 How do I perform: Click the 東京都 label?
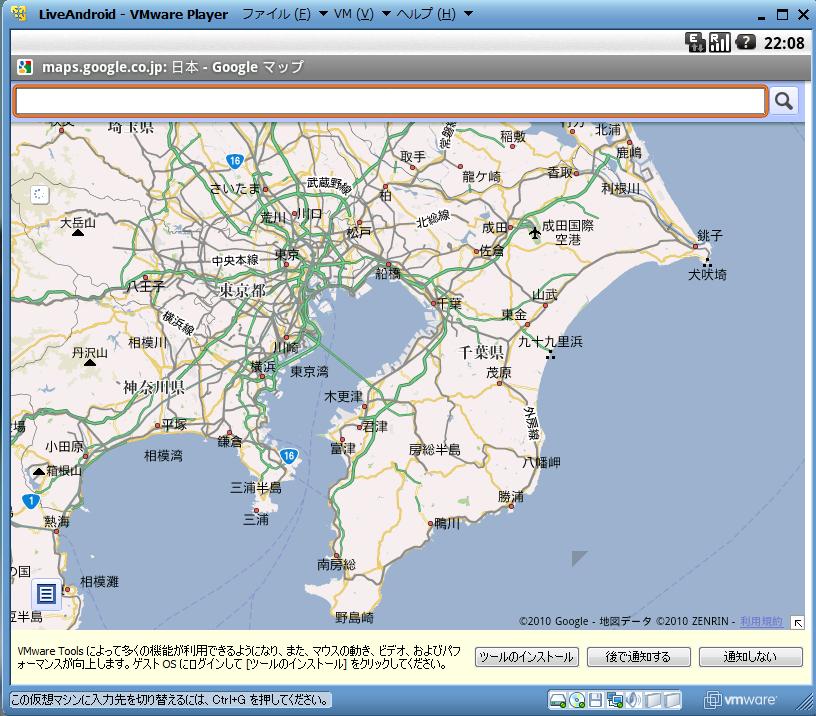243,290
